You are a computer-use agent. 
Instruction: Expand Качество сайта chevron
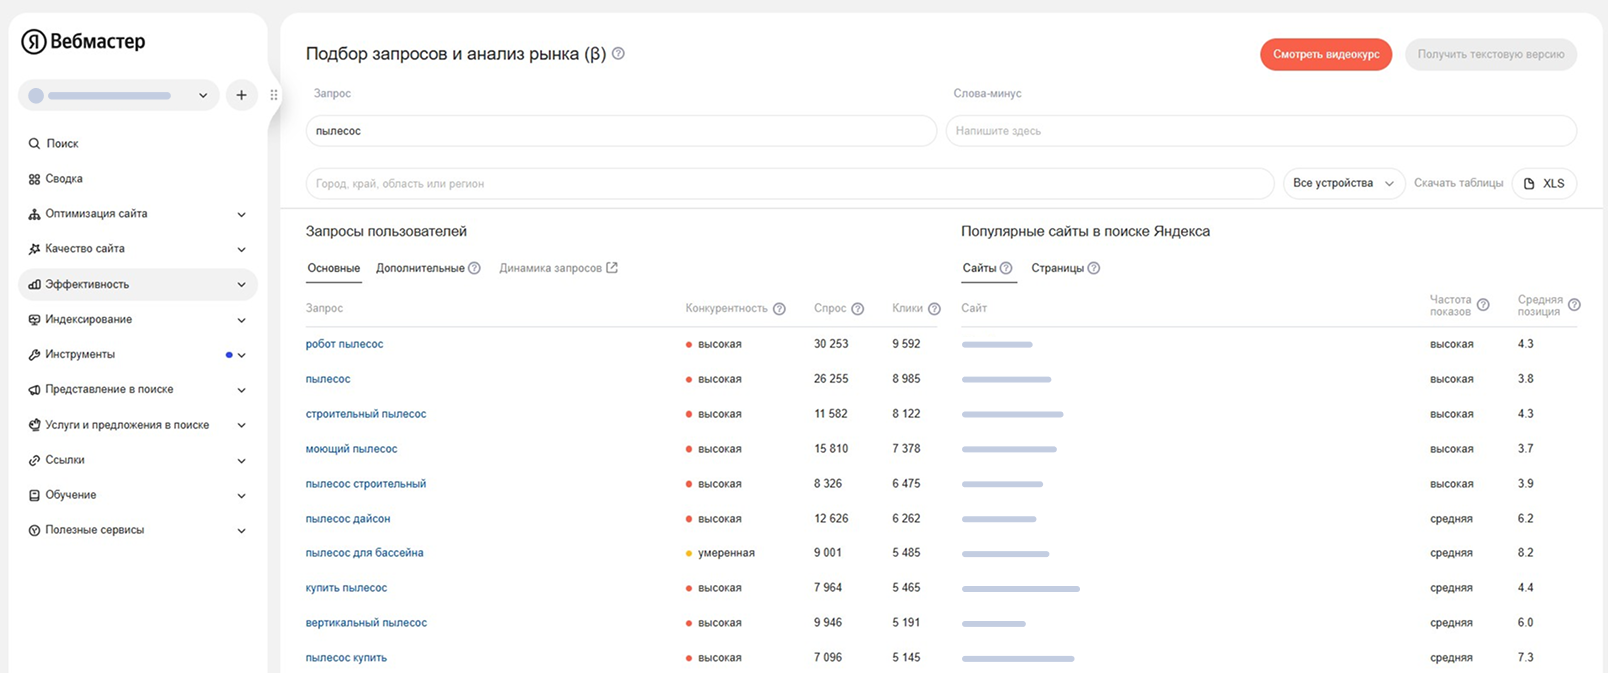tap(241, 250)
